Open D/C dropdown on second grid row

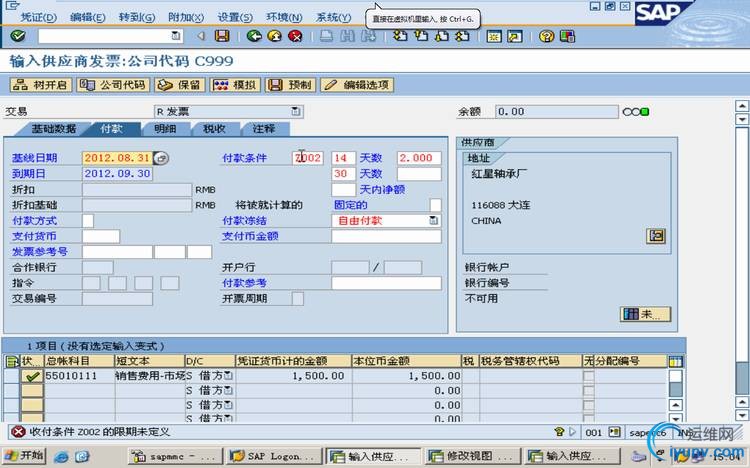(x=229, y=390)
